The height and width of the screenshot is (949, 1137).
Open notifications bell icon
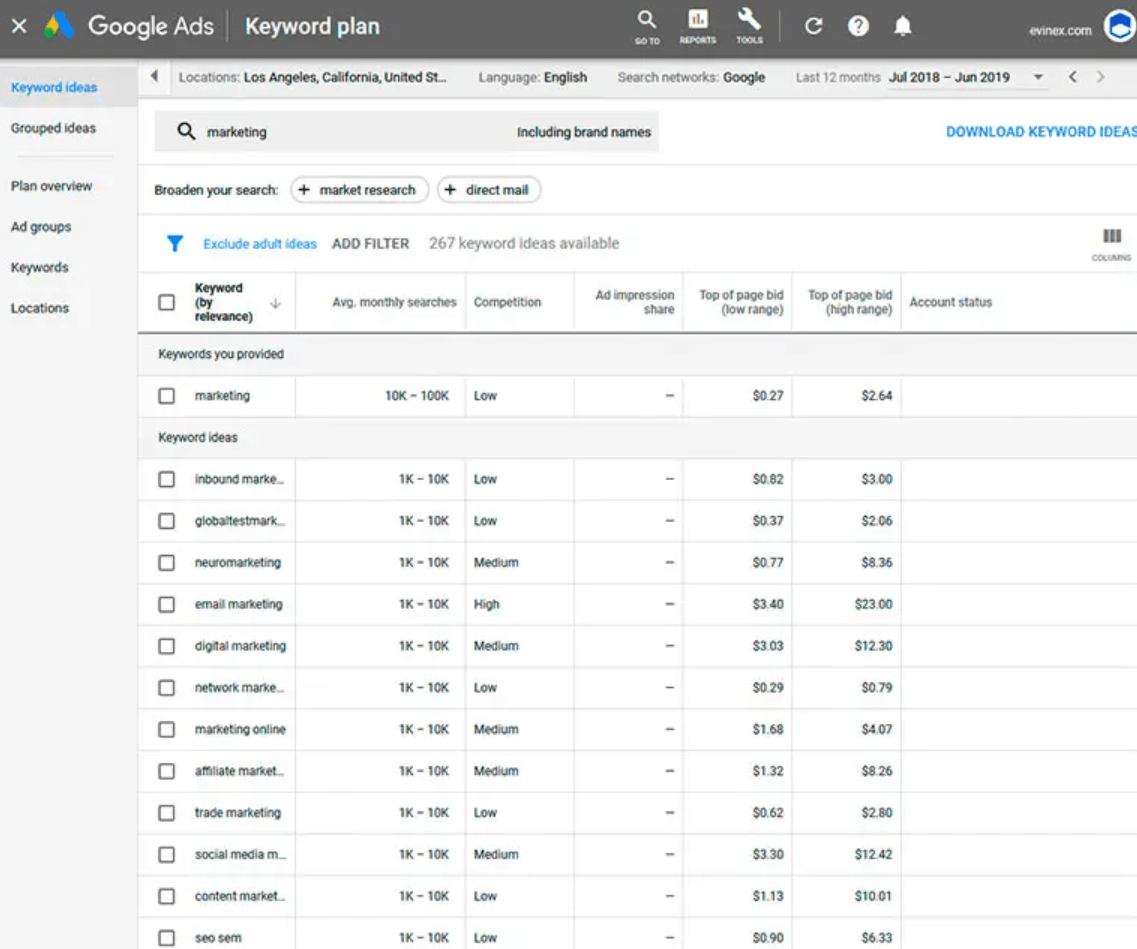tap(902, 26)
